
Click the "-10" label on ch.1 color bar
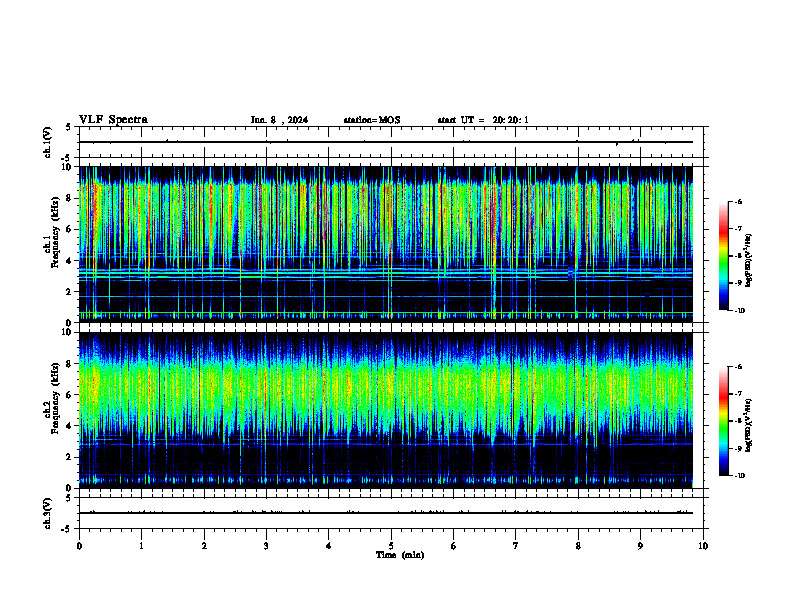pos(739,311)
